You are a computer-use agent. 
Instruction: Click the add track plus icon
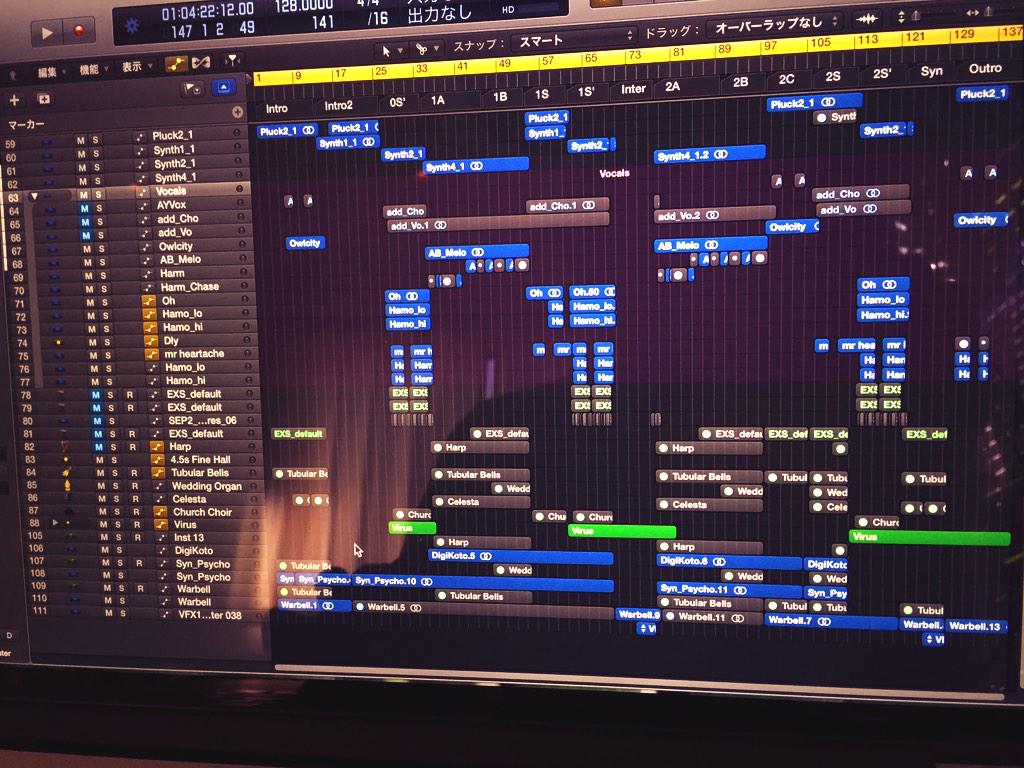click(x=14, y=100)
